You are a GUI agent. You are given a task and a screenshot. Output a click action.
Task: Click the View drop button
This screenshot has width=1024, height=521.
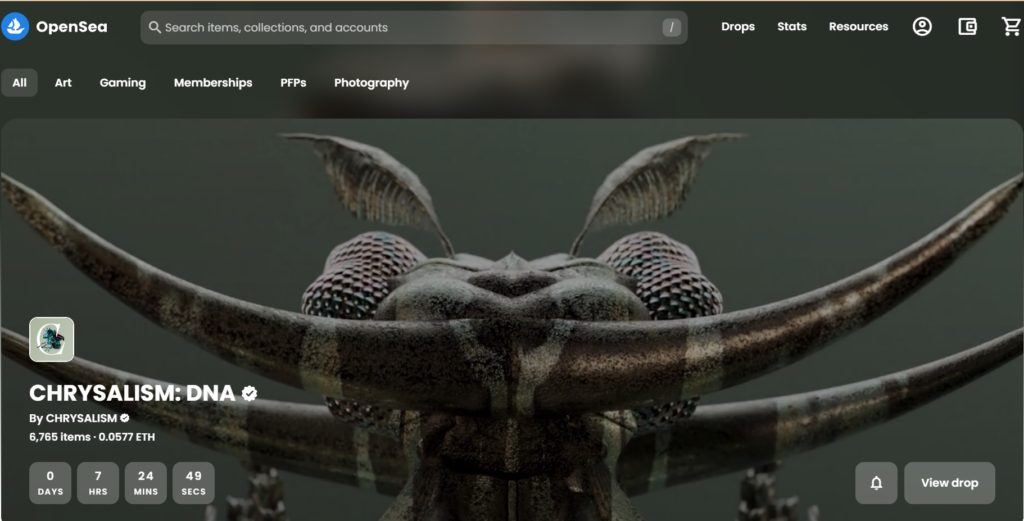point(950,483)
